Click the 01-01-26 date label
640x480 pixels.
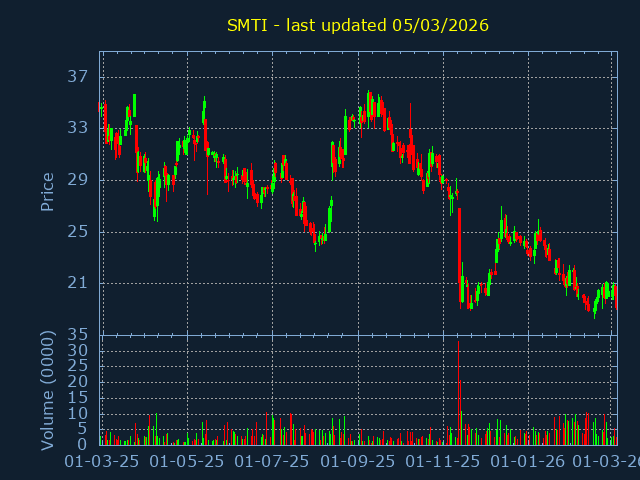pos(528,462)
